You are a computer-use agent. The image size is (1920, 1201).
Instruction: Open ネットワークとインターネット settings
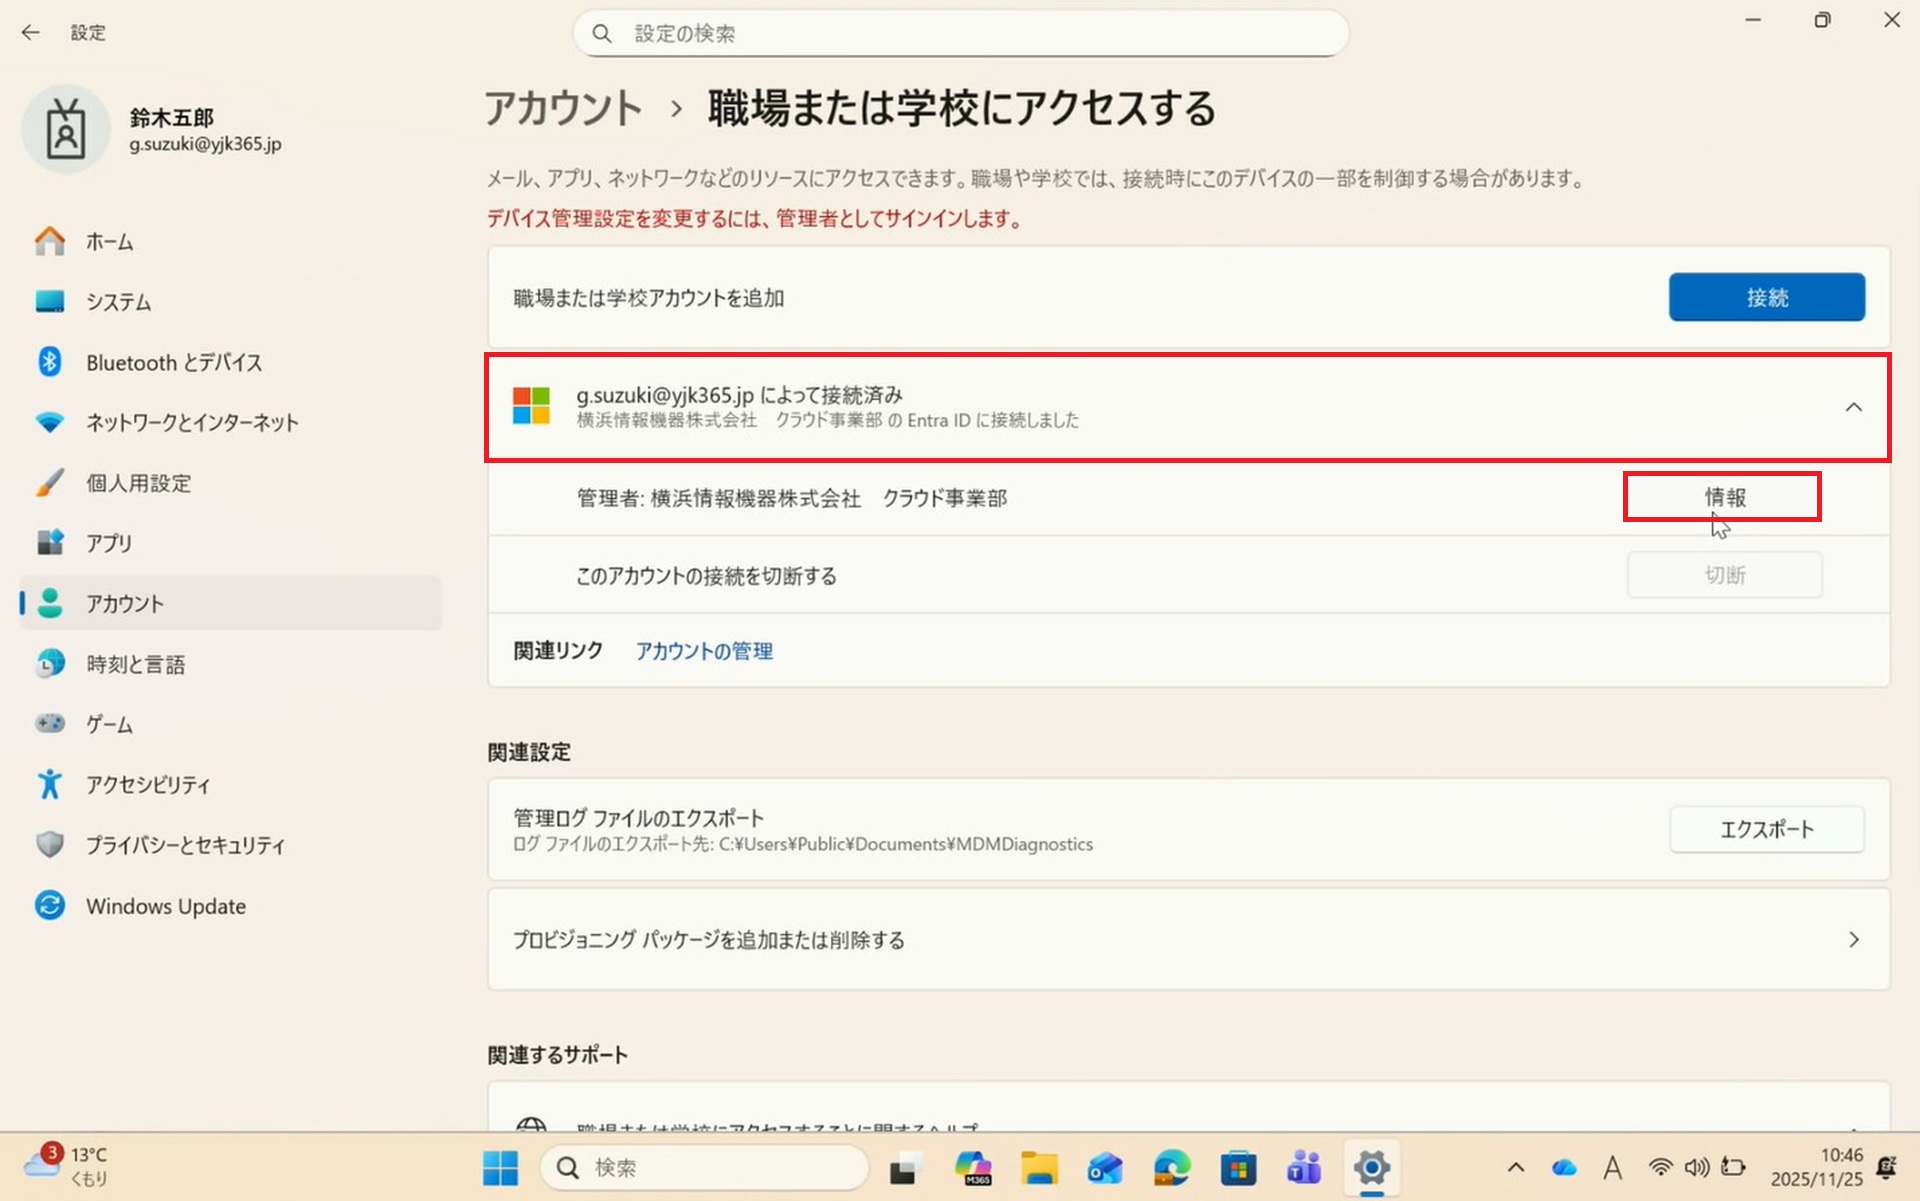point(191,423)
